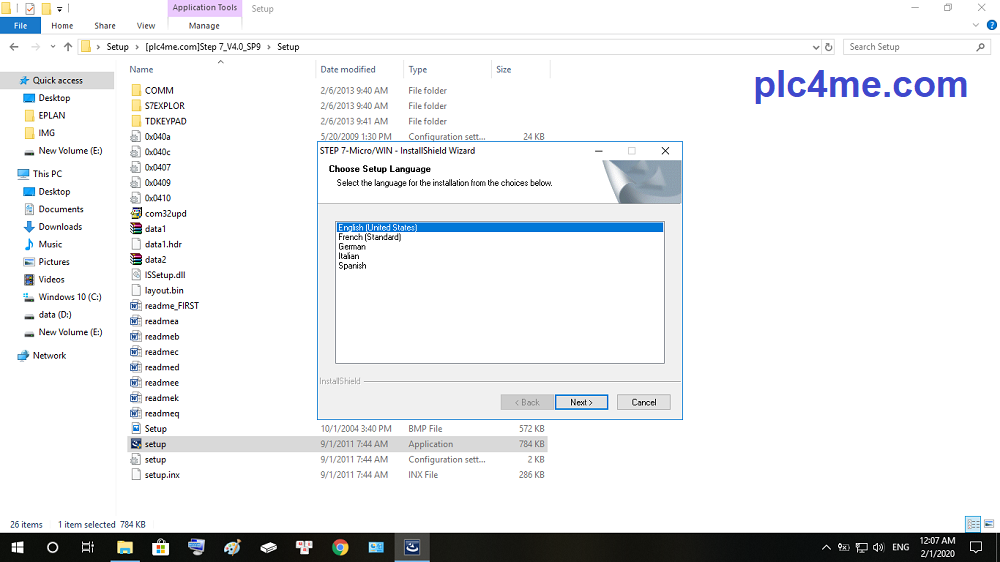Select Italian as setup language
This screenshot has width=1000, height=562.
tap(349, 256)
